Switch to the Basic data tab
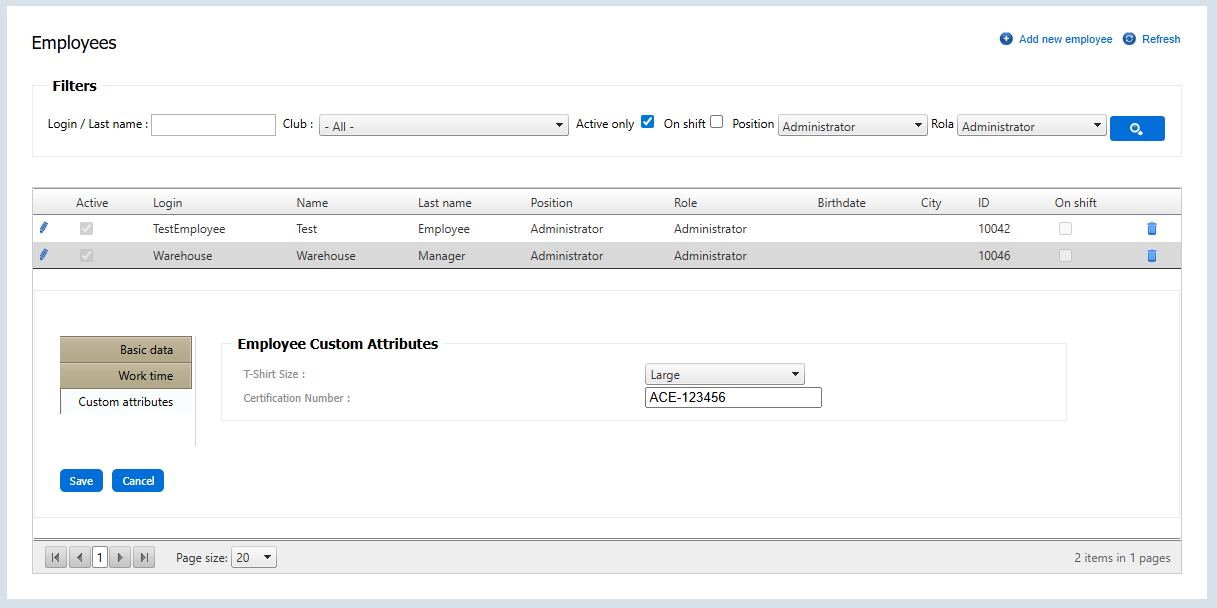This screenshot has height=608, width=1217. (126, 349)
